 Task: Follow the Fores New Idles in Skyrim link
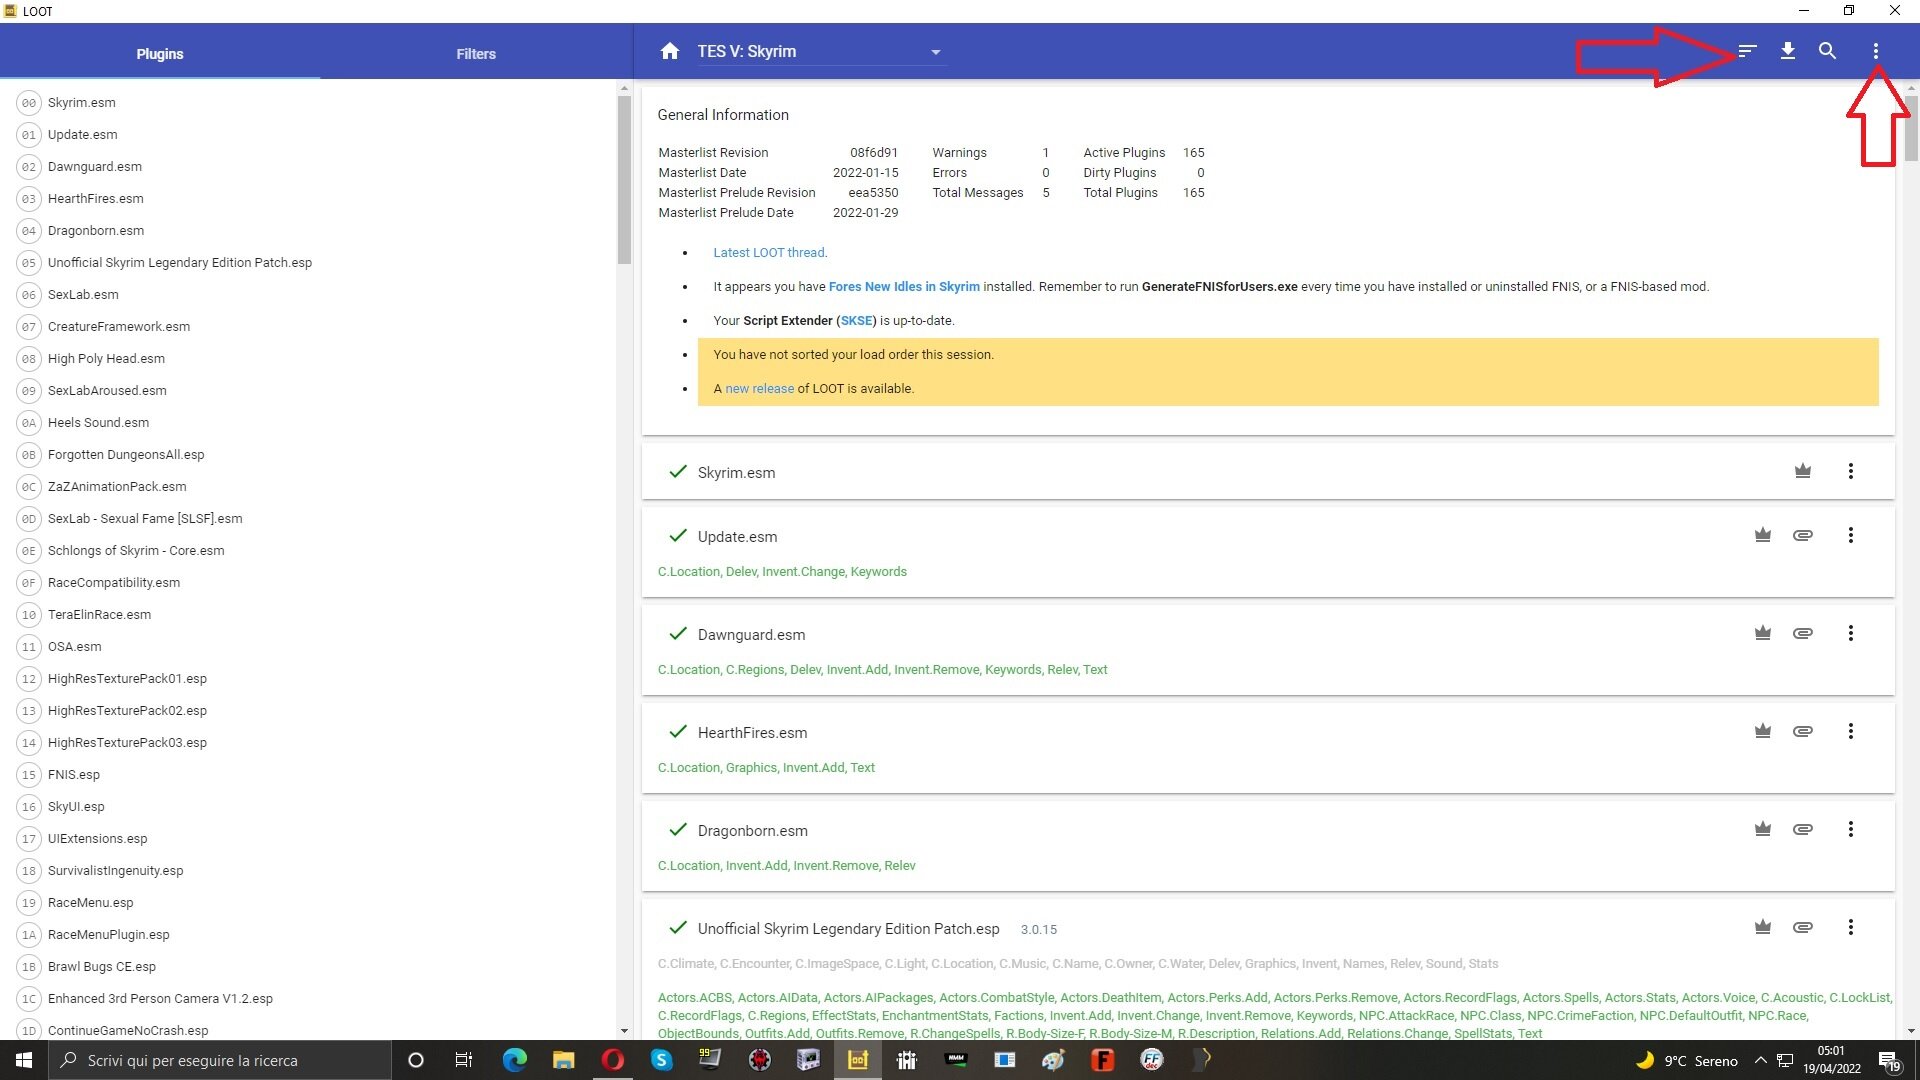tap(904, 287)
